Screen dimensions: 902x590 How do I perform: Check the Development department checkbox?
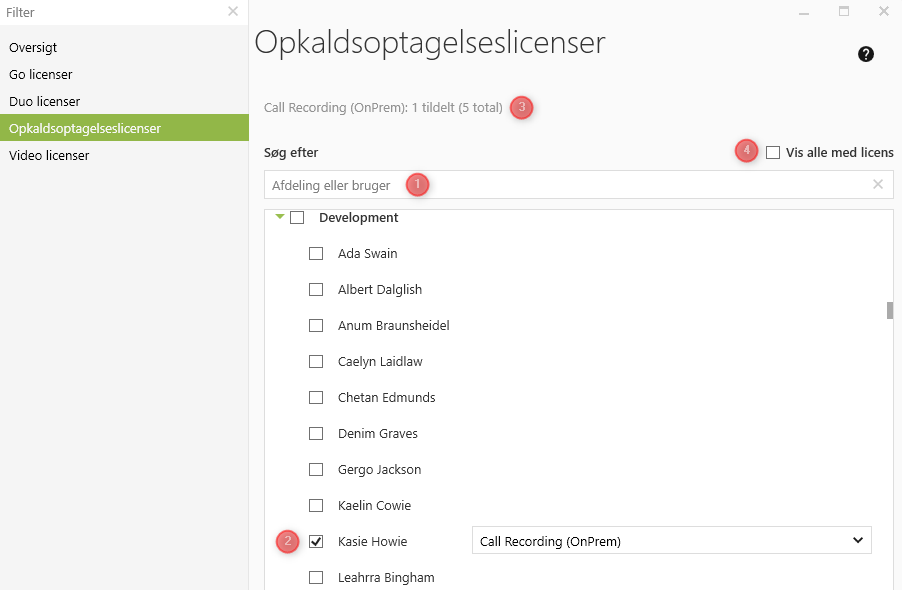[x=297, y=217]
